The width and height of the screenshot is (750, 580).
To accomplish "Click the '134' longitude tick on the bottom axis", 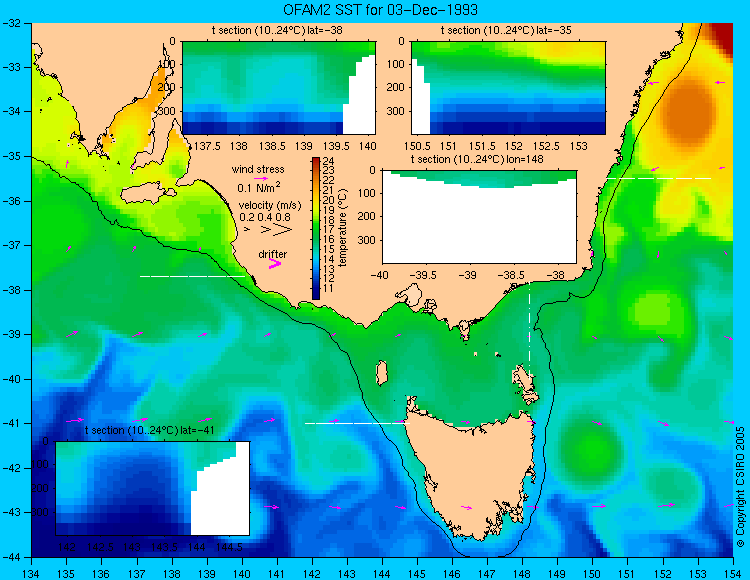I will [x=32, y=574].
